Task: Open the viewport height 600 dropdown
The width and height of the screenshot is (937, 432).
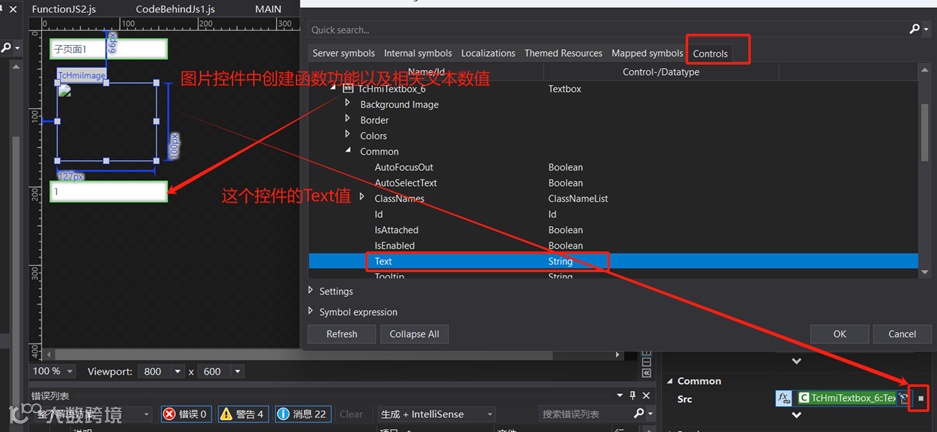Action: [237, 371]
